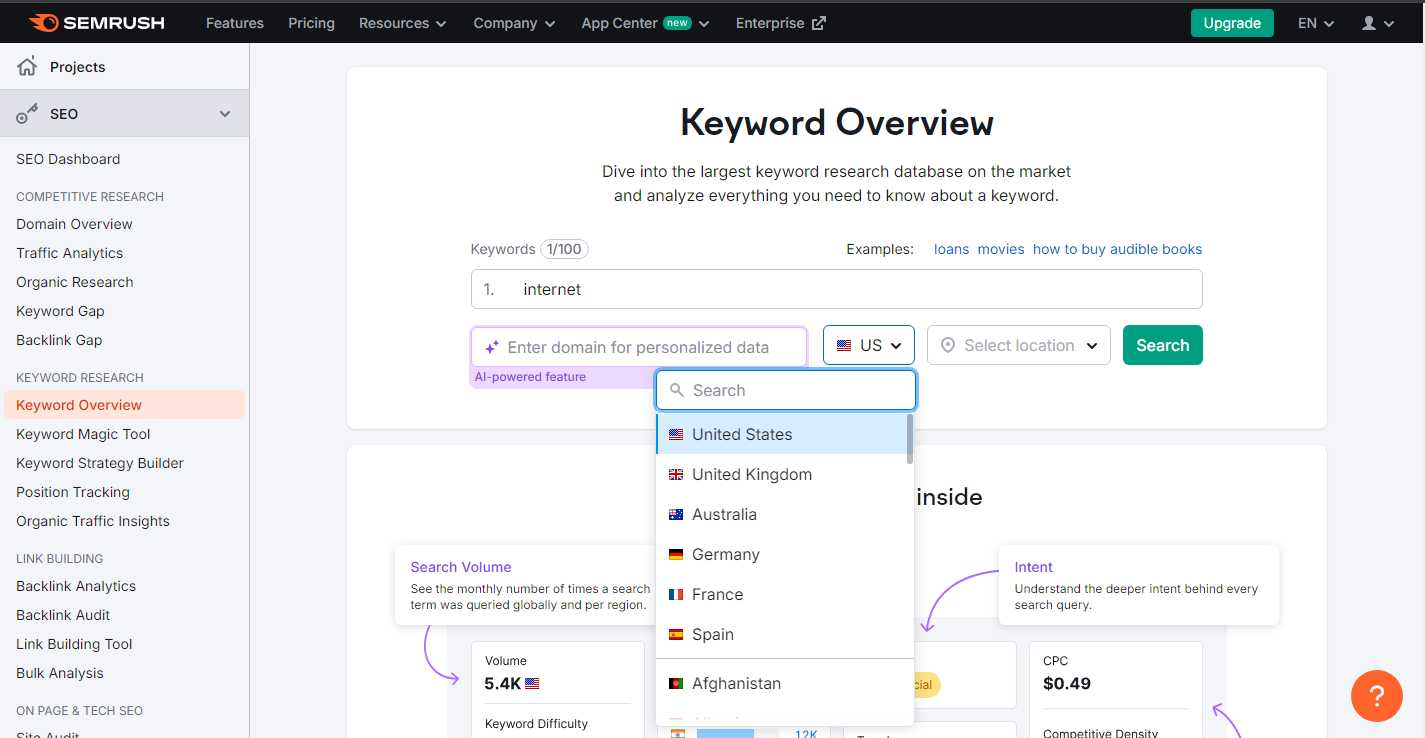The image size is (1425, 738).
Task: Click the Projects home icon
Action: (x=27, y=66)
